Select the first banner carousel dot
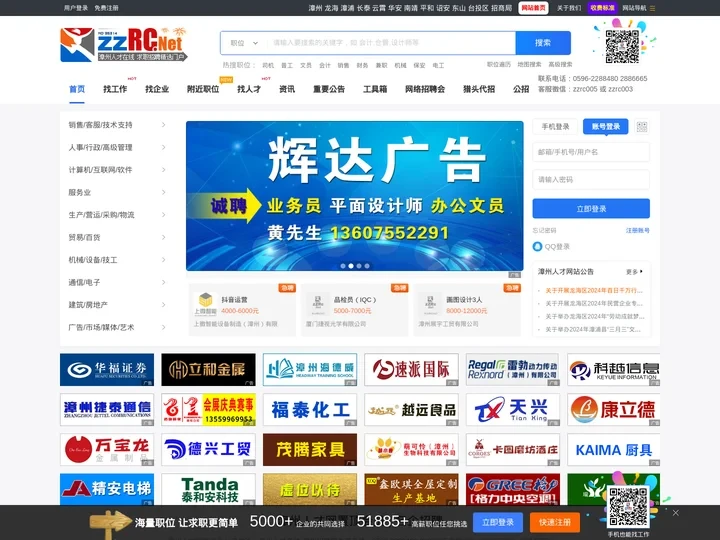 point(343,266)
